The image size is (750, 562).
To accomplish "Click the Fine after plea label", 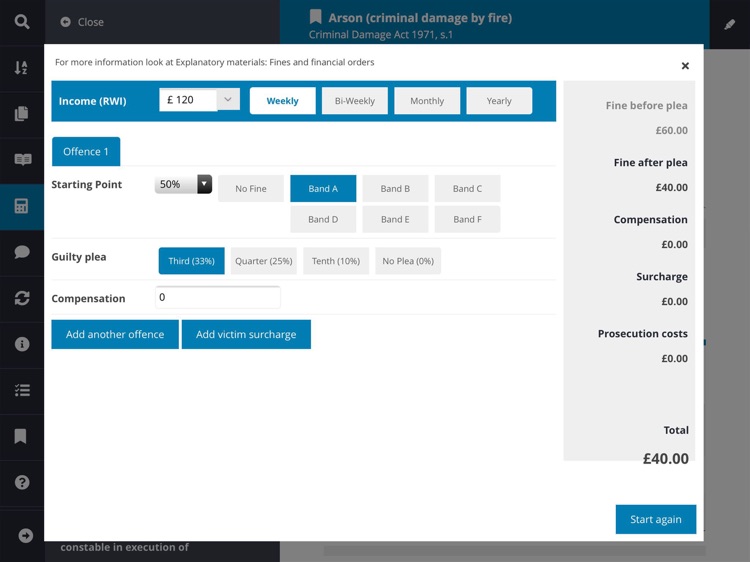I will [x=651, y=163].
